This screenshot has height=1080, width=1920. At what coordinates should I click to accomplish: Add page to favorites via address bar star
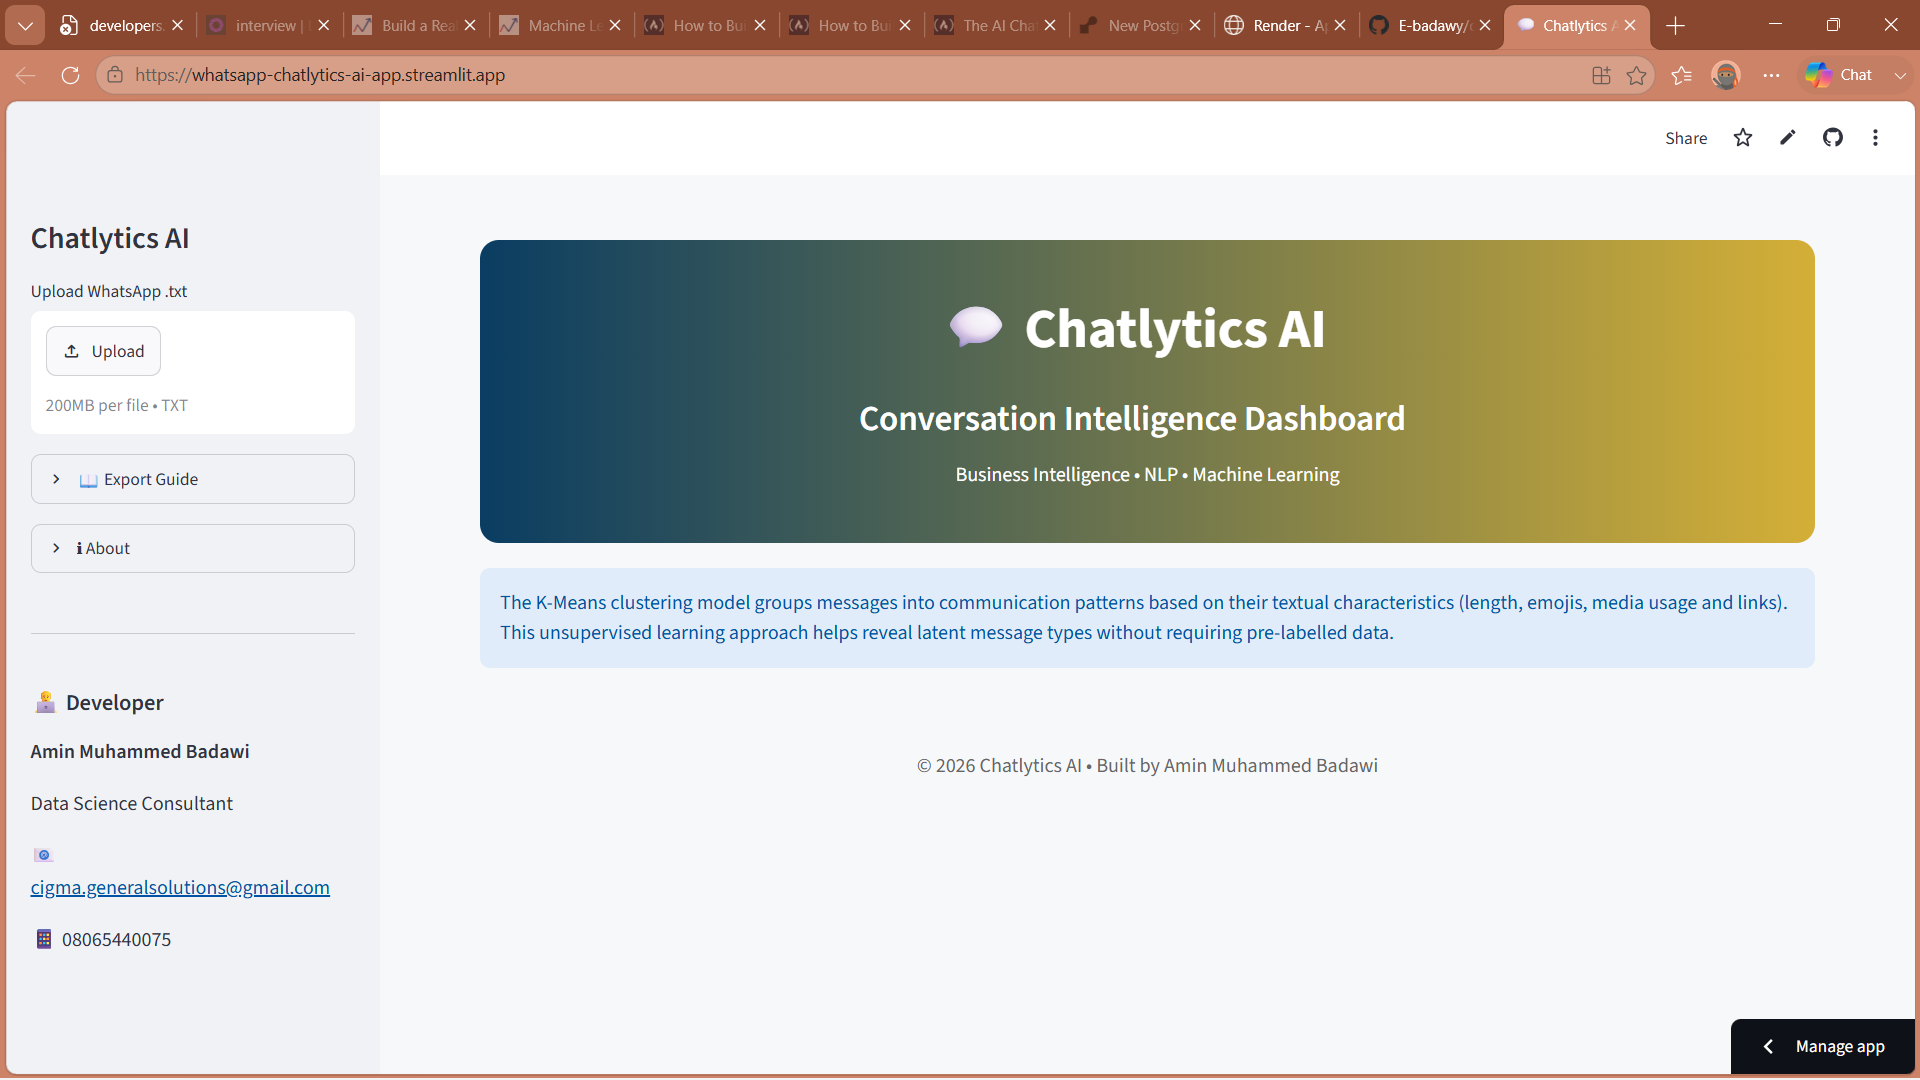click(1637, 75)
